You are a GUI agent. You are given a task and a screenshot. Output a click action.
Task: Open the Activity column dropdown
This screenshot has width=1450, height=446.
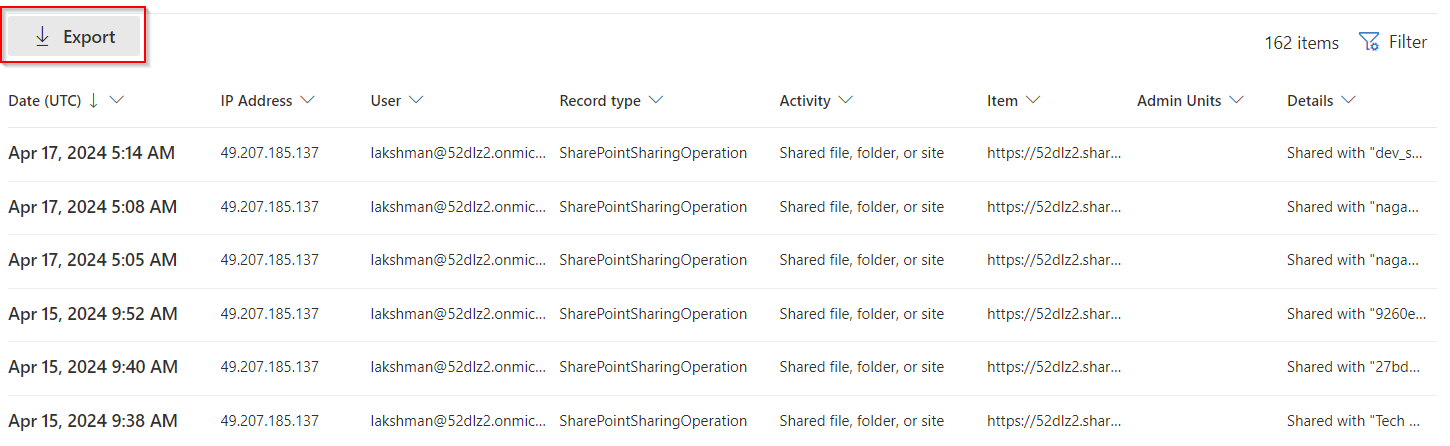[x=845, y=100]
